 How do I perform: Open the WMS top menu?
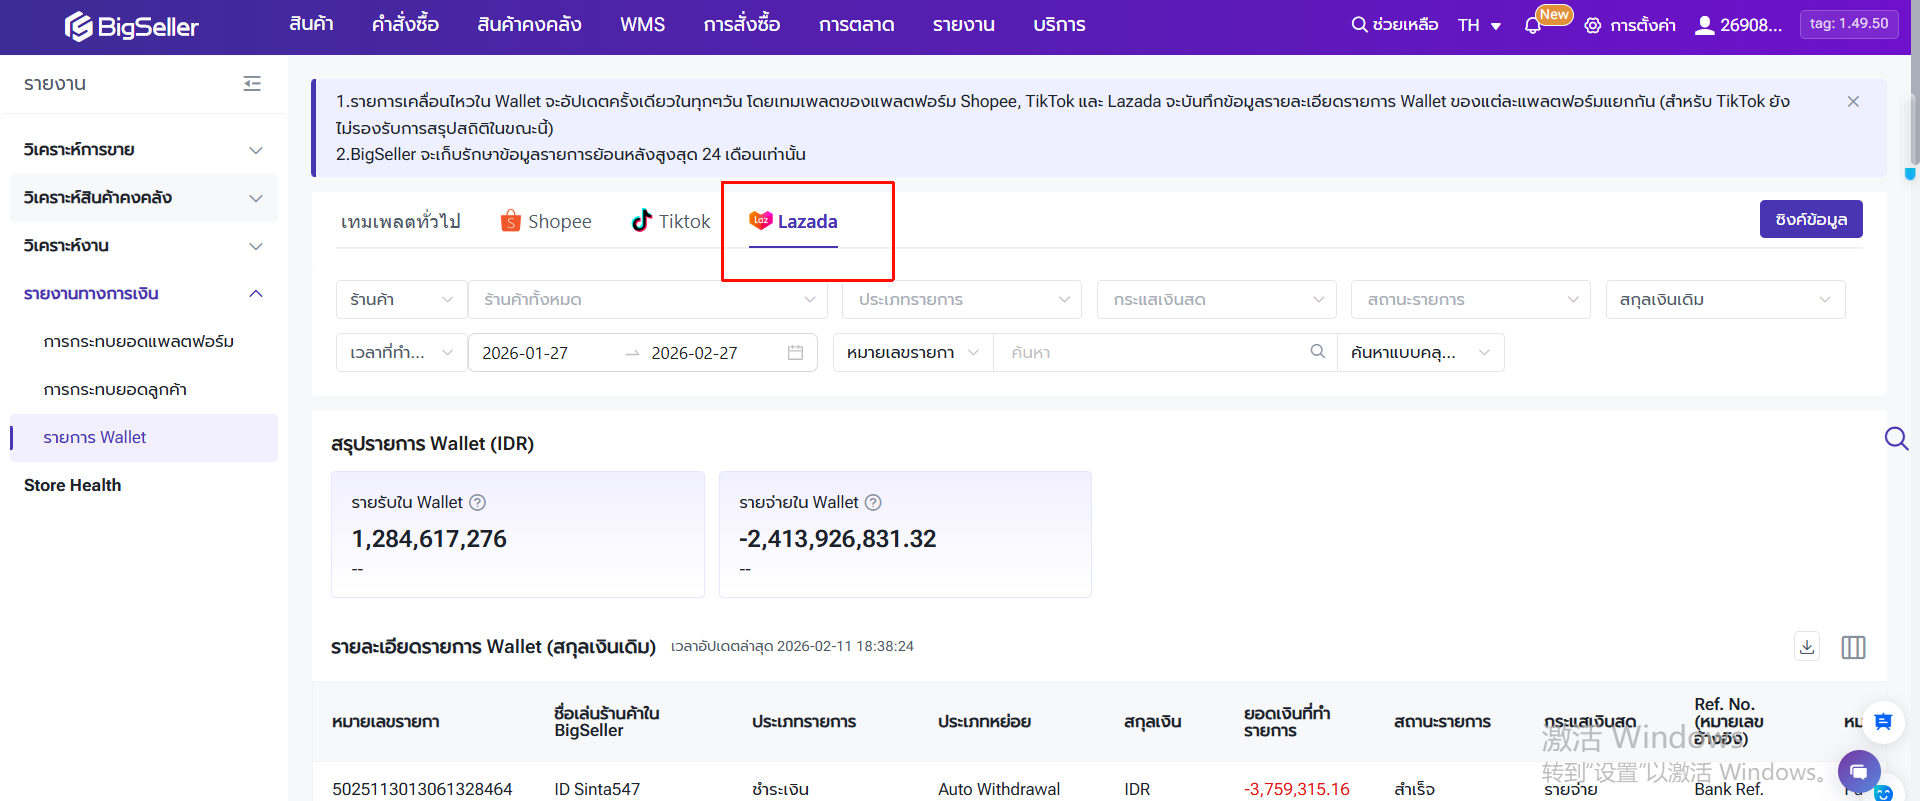[642, 25]
